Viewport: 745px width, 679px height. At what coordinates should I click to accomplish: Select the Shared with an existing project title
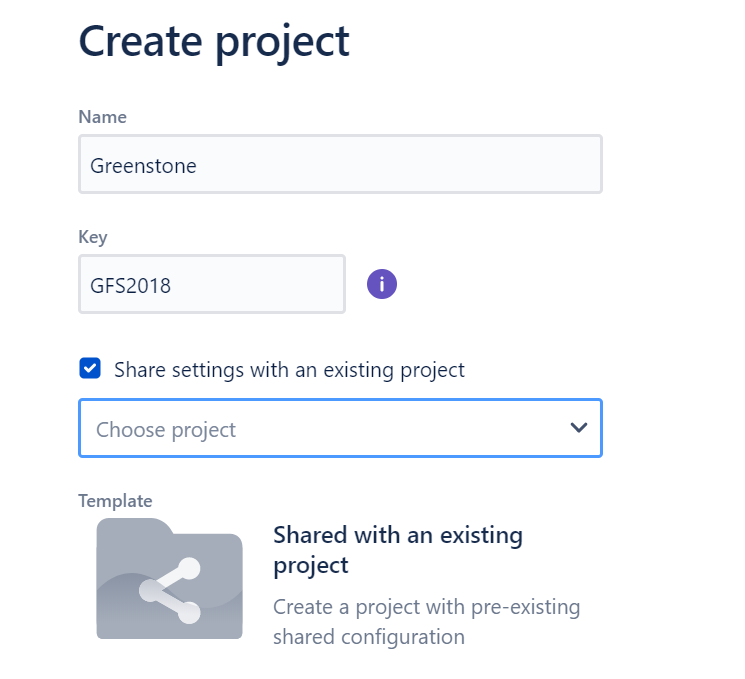398,550
